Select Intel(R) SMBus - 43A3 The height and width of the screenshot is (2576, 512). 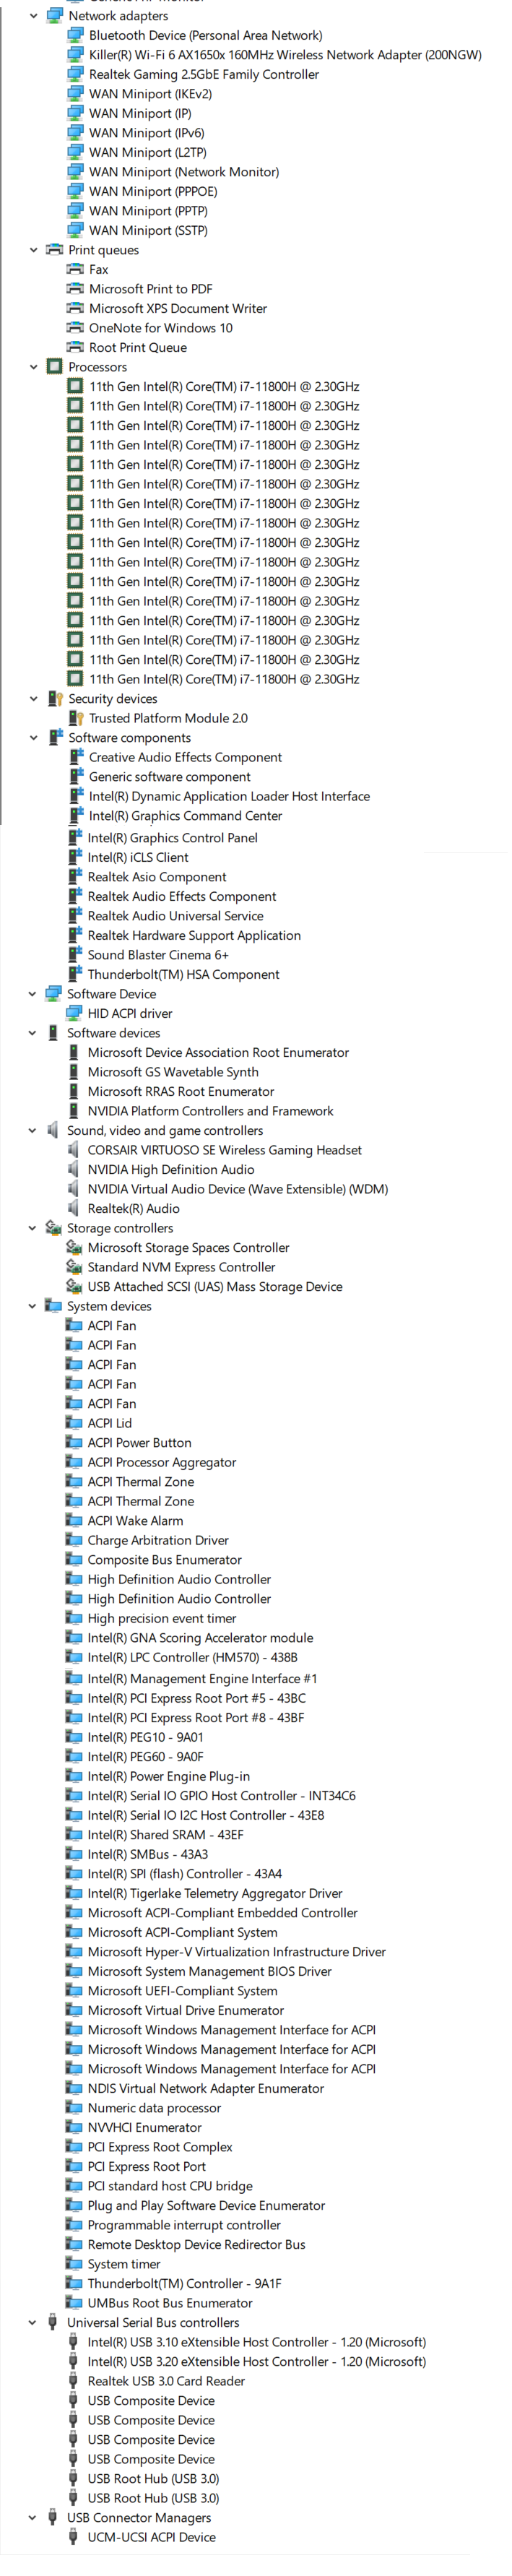[x=147, y=1854]
